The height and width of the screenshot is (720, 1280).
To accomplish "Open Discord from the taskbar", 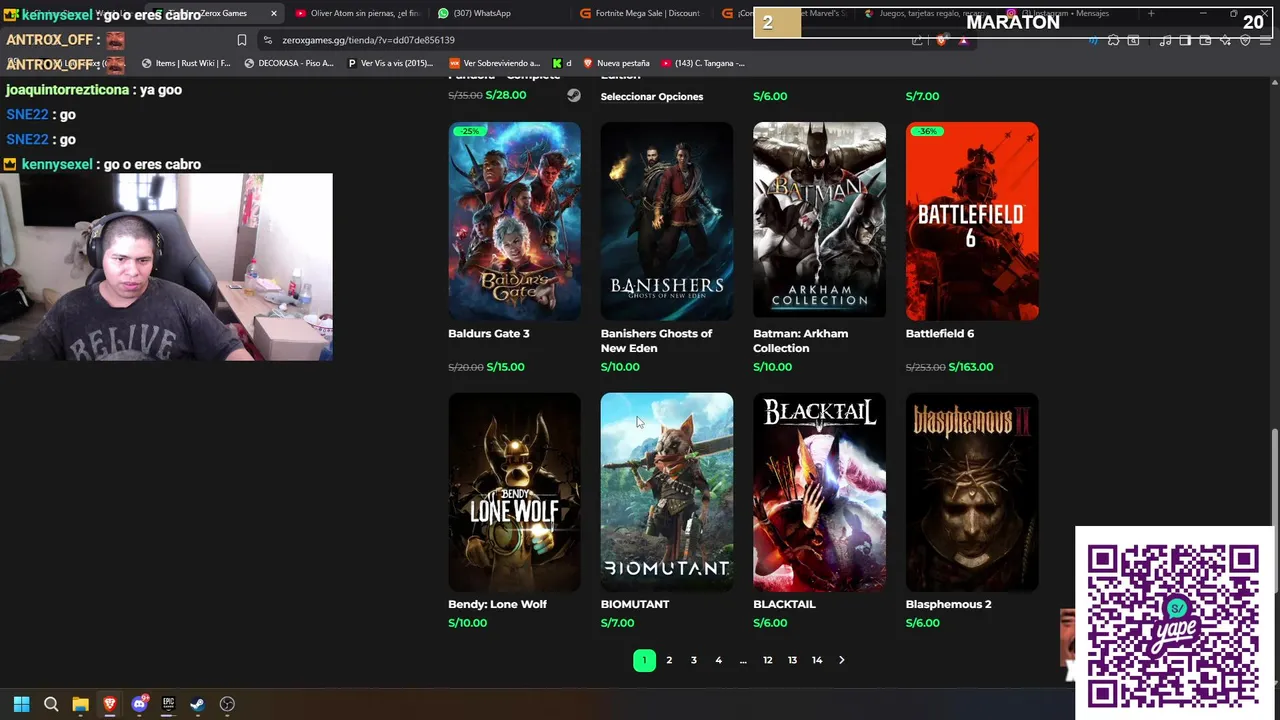I will [x=139, y=704].
